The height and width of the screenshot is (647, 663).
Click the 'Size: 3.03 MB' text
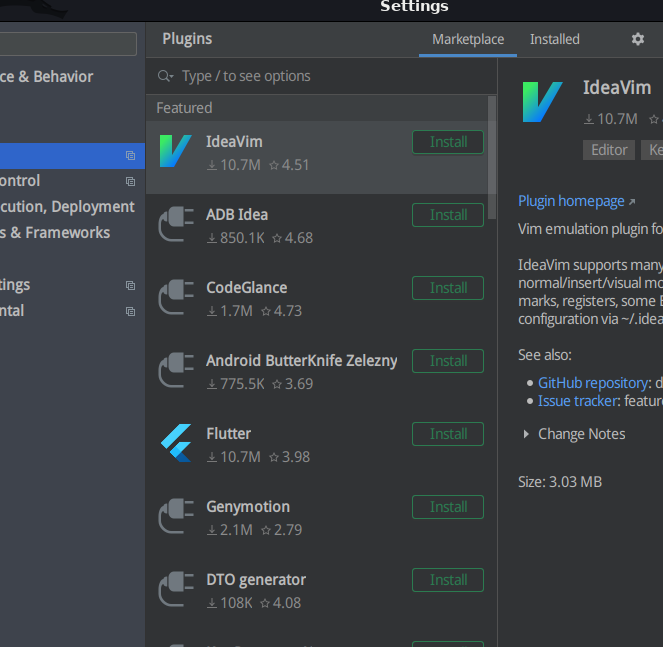click(x=560, y=482)
